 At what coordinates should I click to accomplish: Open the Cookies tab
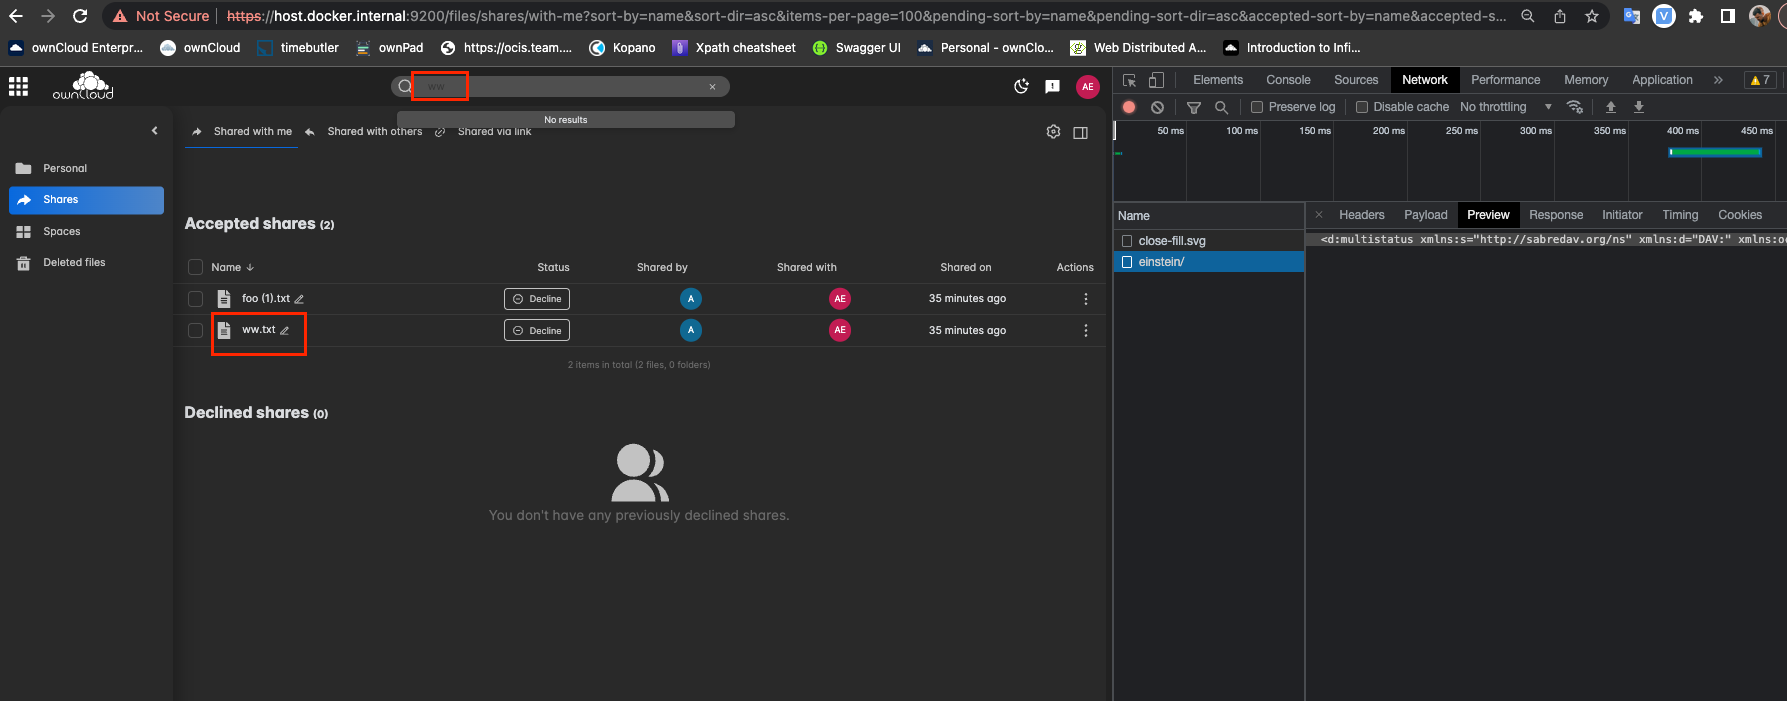[1740, 215]
